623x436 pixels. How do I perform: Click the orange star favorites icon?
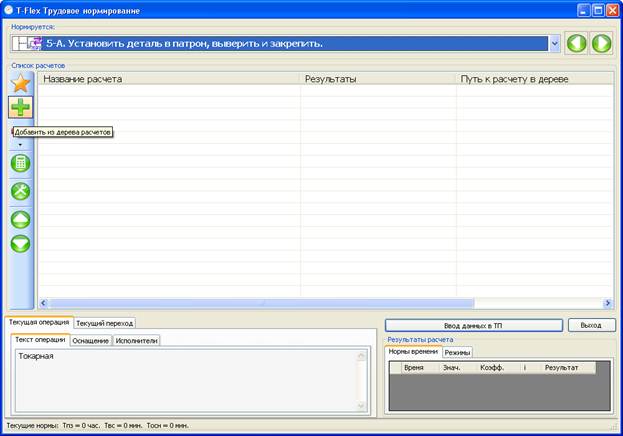coord(21,83)
